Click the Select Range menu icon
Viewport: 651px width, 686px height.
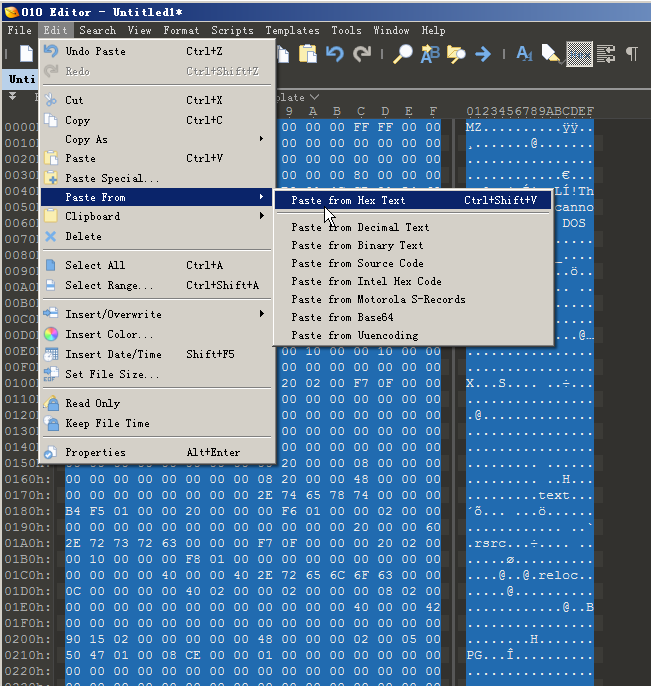51,285
